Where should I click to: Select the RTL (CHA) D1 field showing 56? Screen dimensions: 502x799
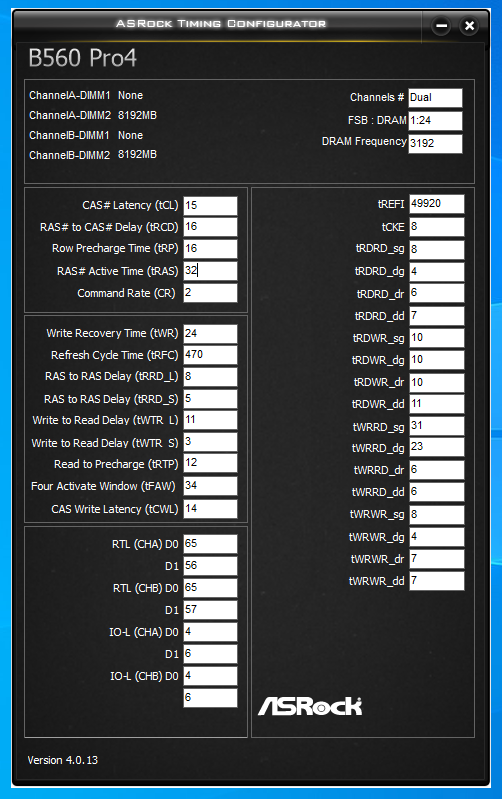point(210,566)
